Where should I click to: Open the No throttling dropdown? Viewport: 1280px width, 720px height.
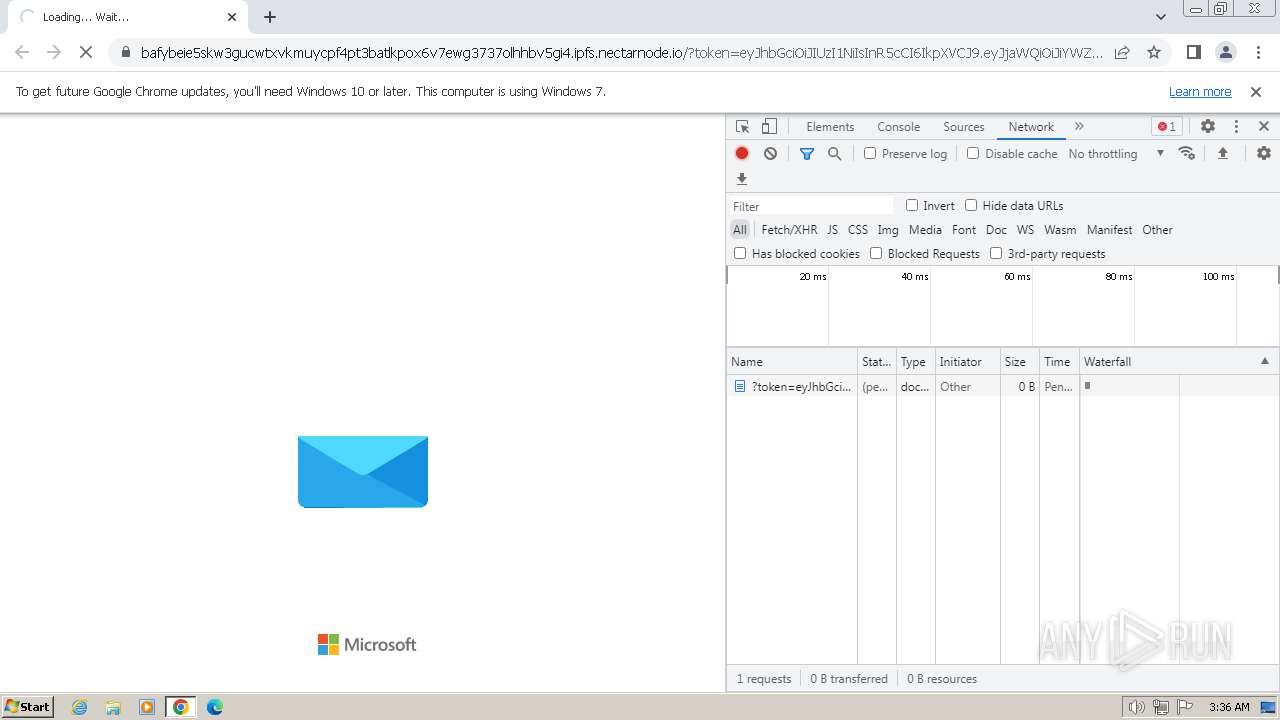pos(1116,154)
